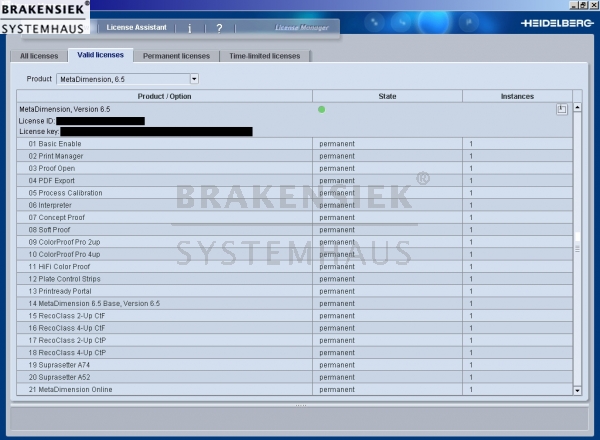The height and width of the screenshot is (440, 600).
Task: Click the Product / Option column header
Action: coord(165,96)
